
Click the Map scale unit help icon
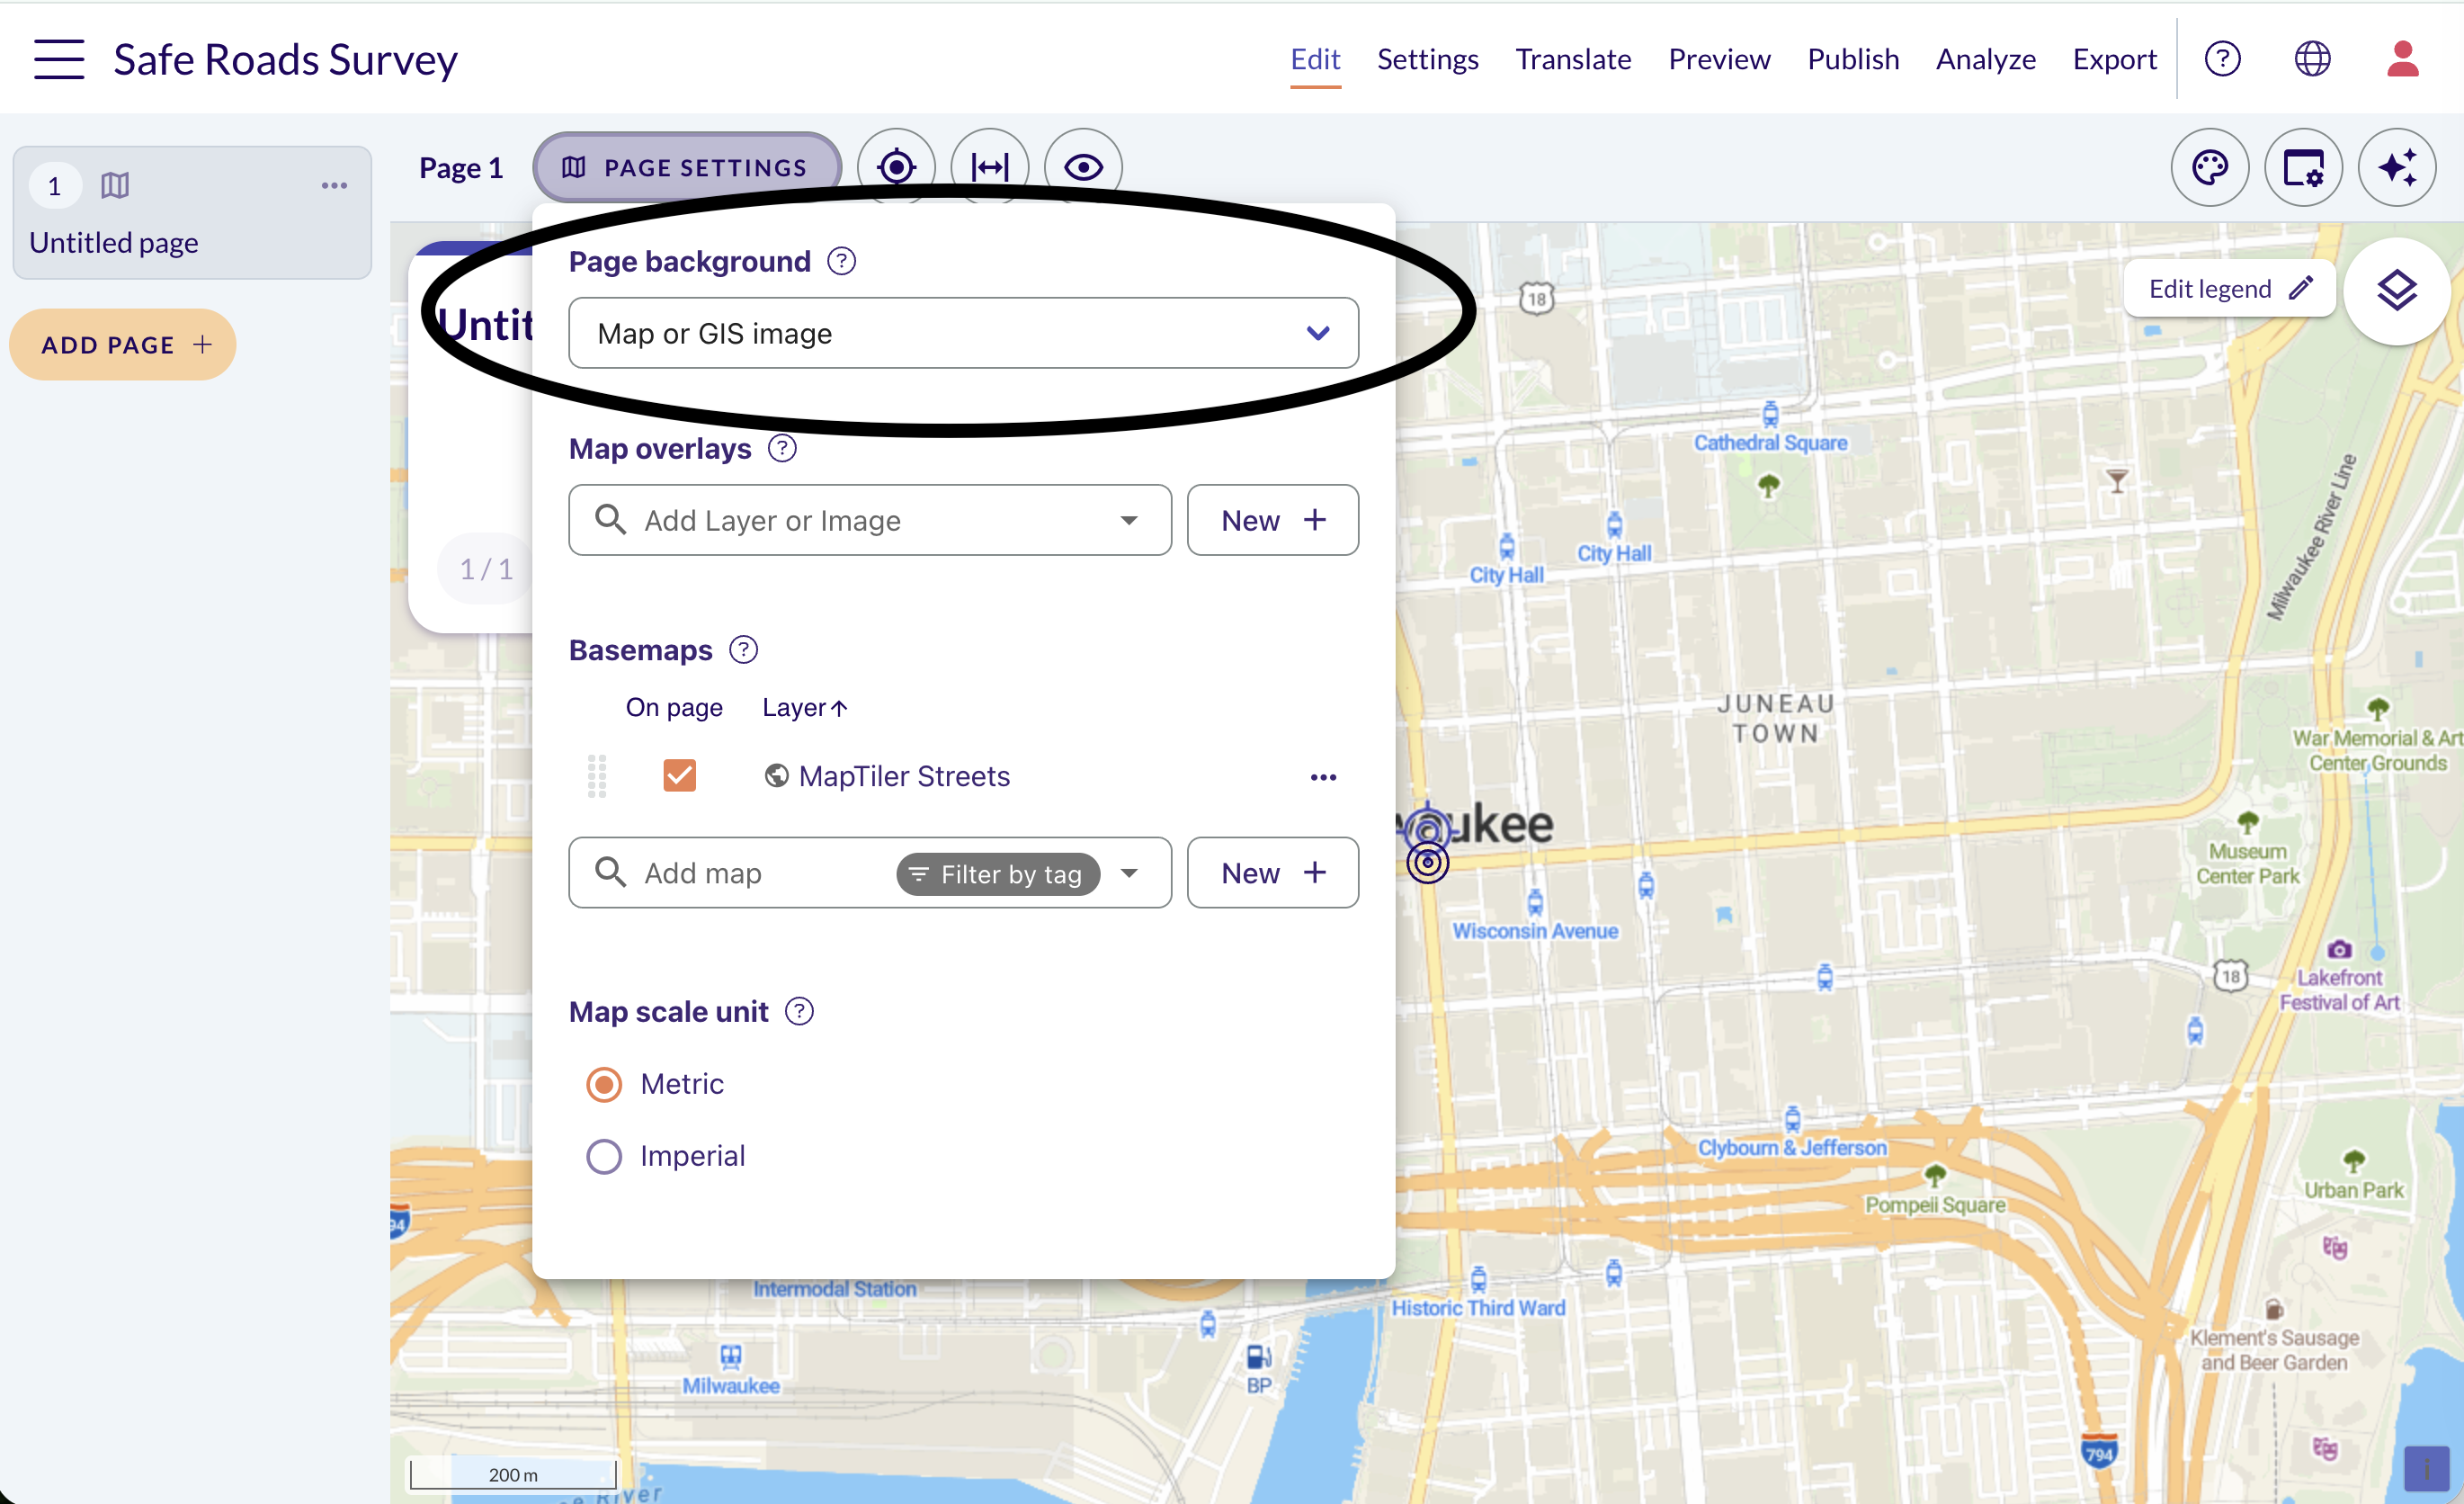point(799,1011)
